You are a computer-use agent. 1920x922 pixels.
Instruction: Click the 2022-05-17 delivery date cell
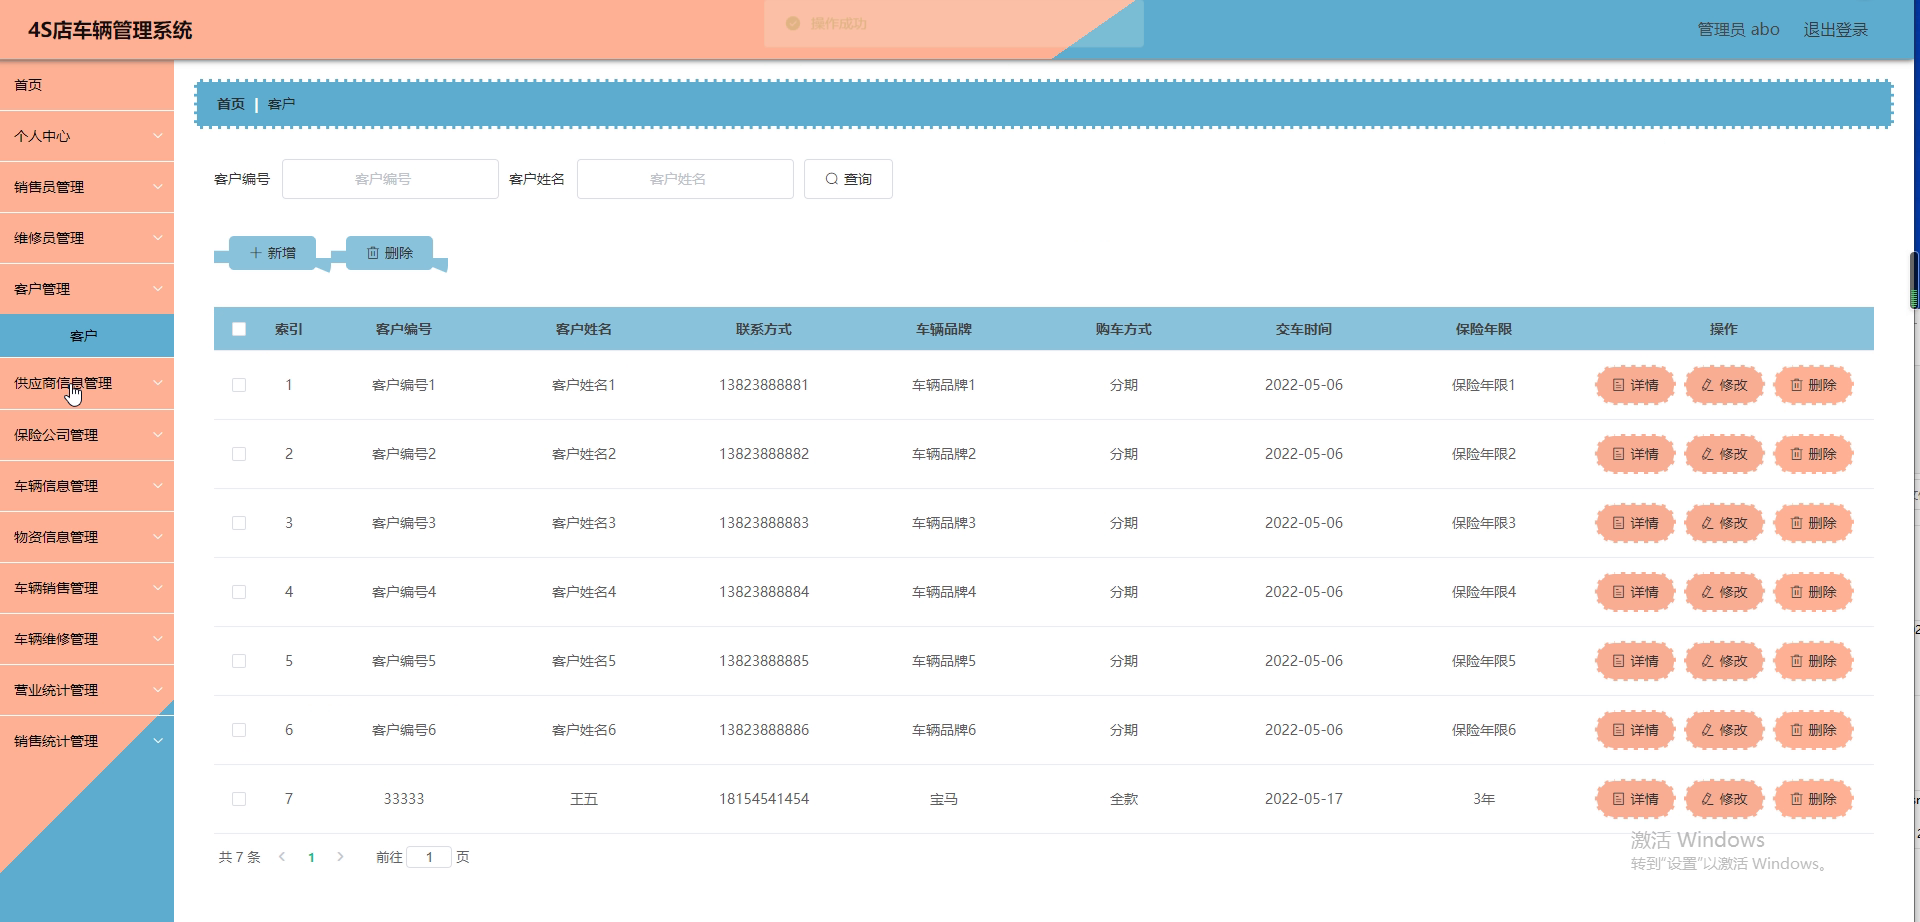coord(1304,799)
